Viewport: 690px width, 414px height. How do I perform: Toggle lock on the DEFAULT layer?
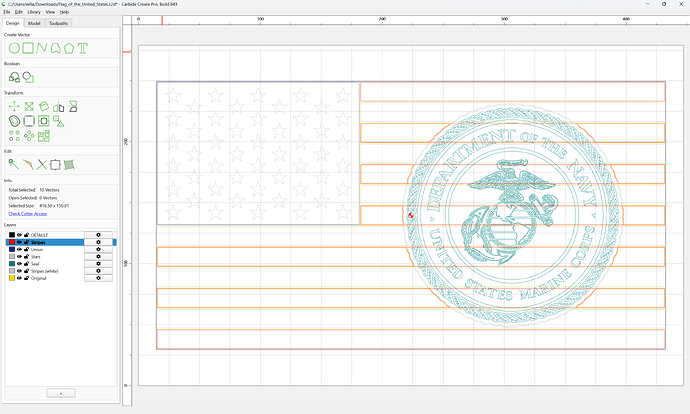click(x=26, y=235)
